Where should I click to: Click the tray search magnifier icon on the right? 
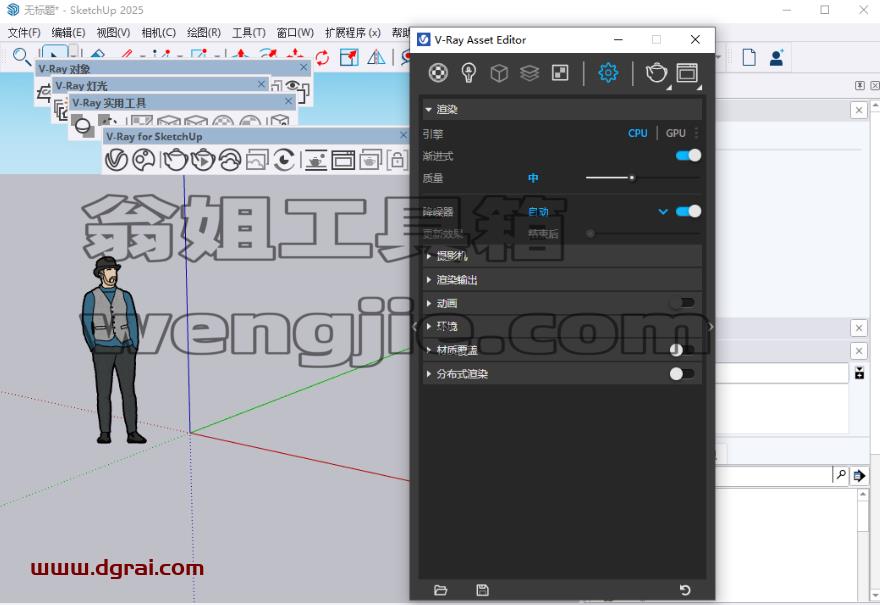tap(841, 475)
